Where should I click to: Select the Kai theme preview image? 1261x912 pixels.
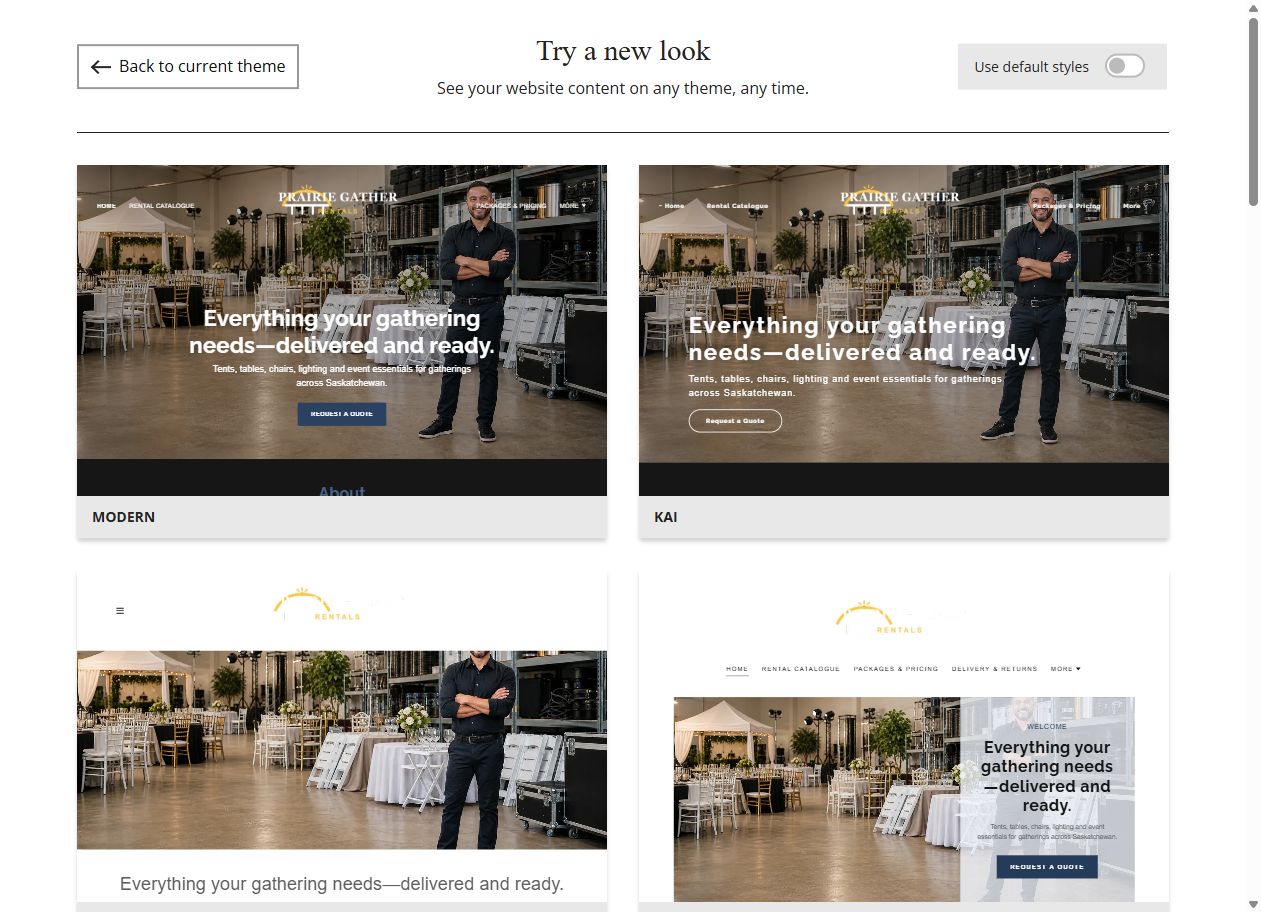coord(904,330)
